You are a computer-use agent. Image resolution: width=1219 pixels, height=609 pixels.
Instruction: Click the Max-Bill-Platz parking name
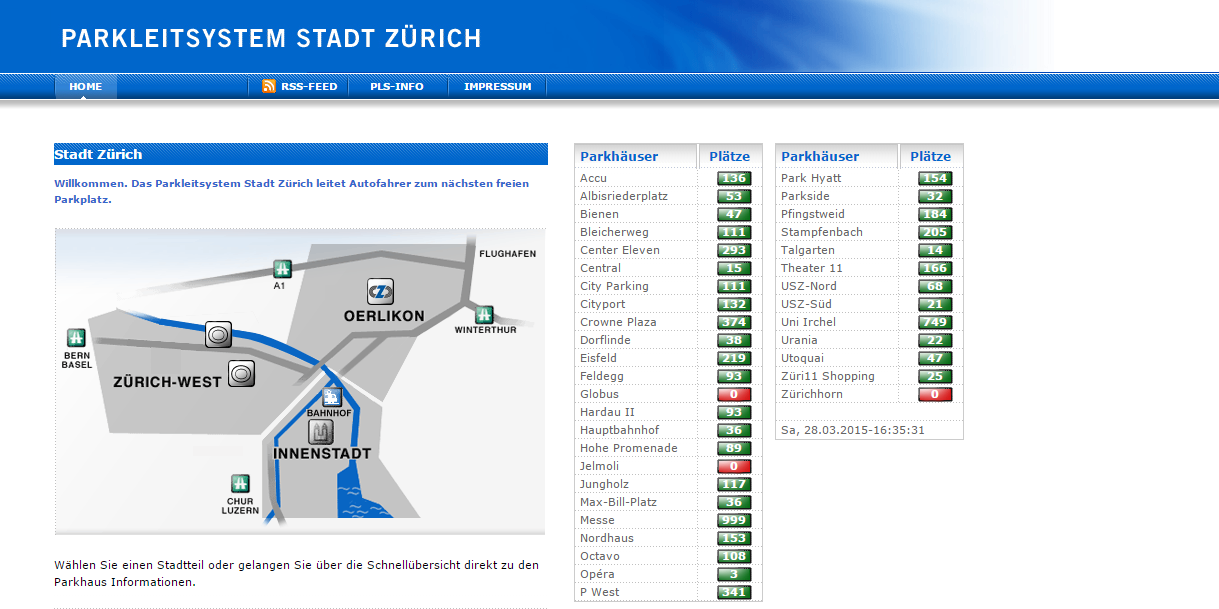coord(618,502)
